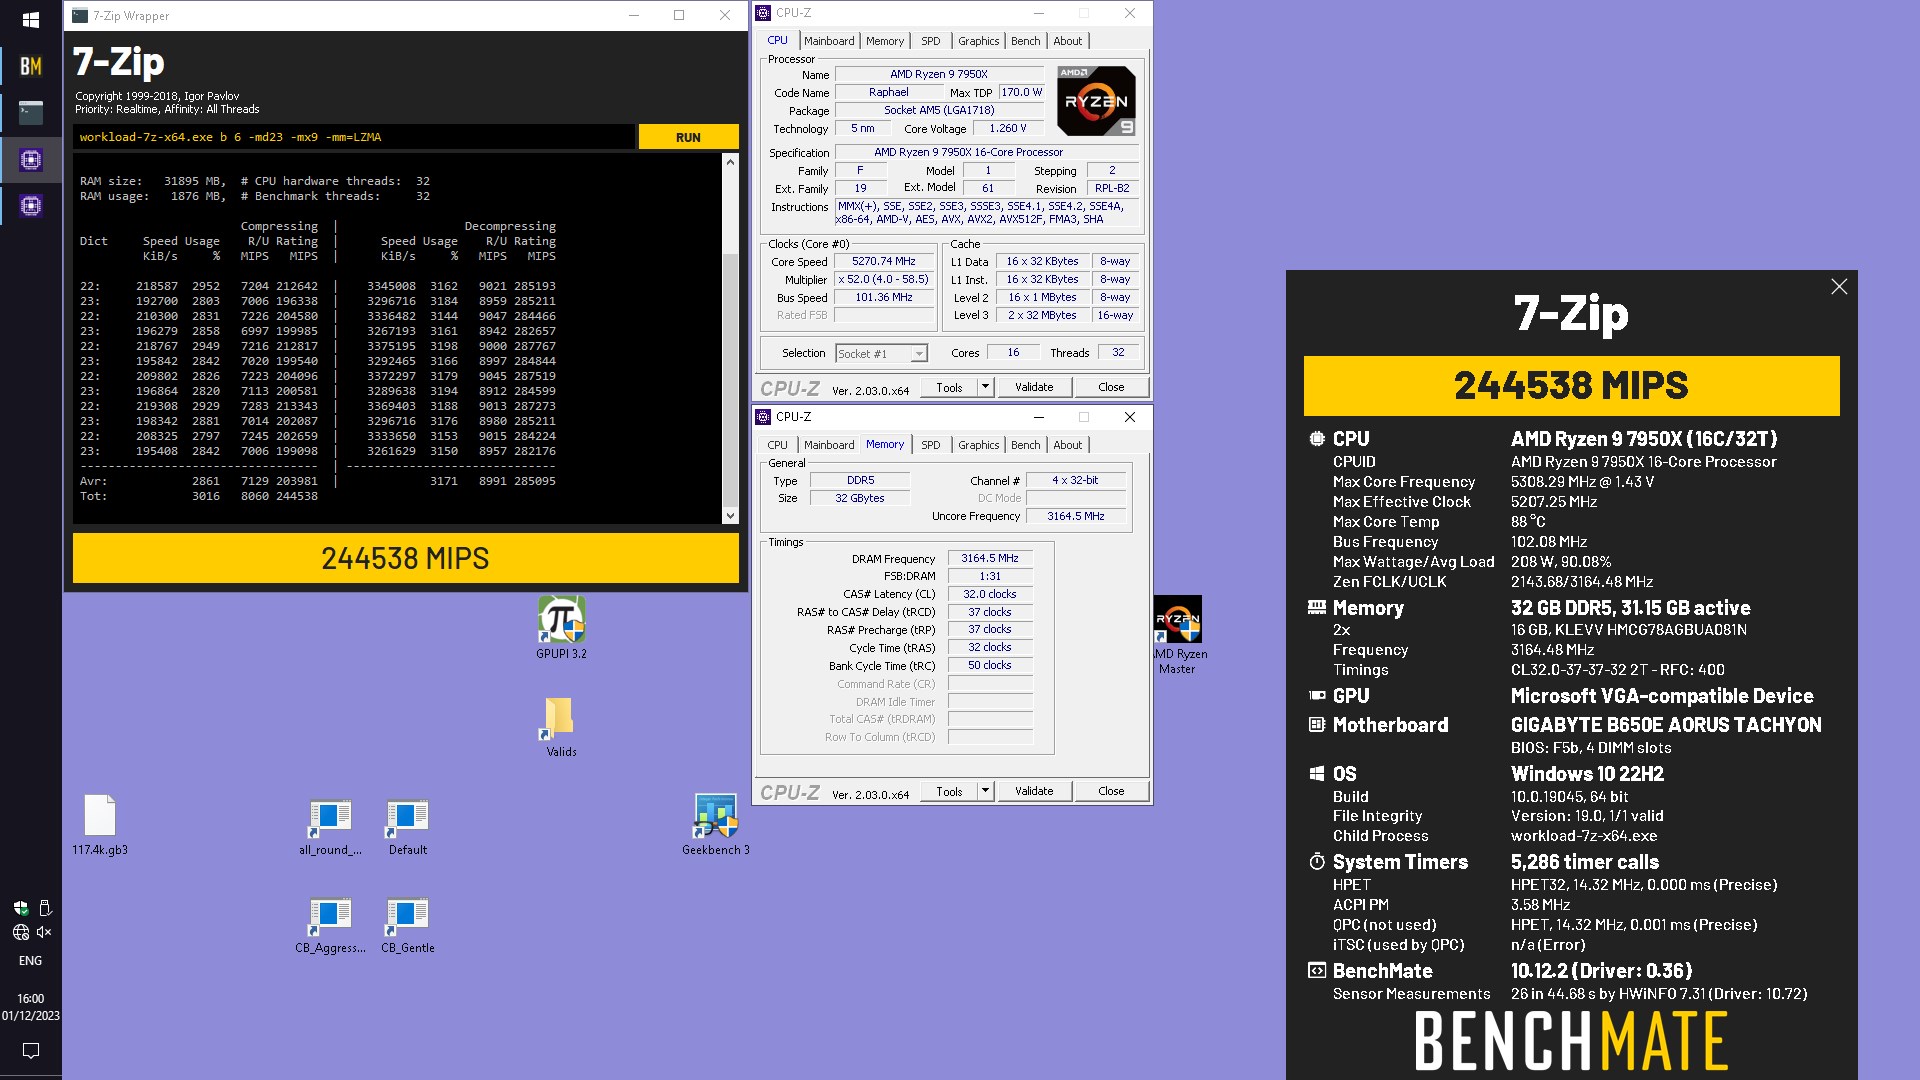
Task: Click the ENG language indicator
Action: pos(30,961)
